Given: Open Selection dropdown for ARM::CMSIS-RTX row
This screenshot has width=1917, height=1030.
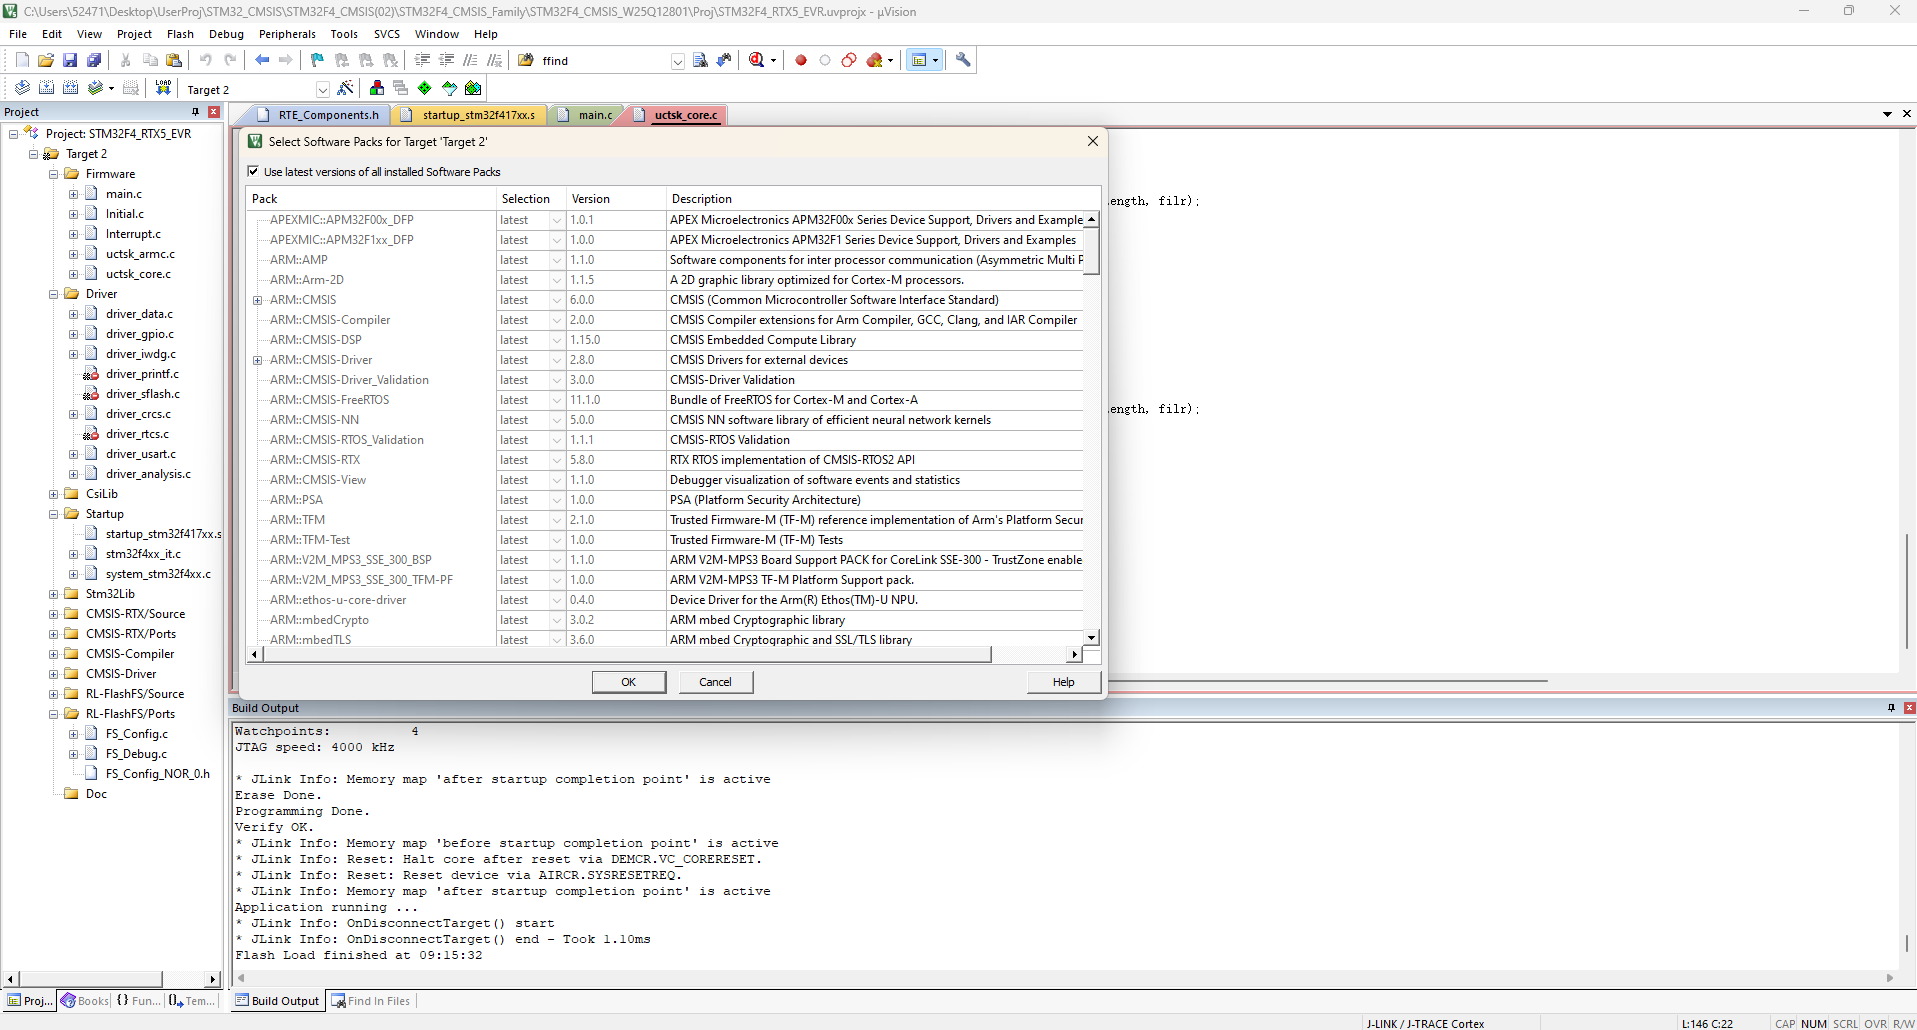Looking at the screenshot, I should pos(557,460).
